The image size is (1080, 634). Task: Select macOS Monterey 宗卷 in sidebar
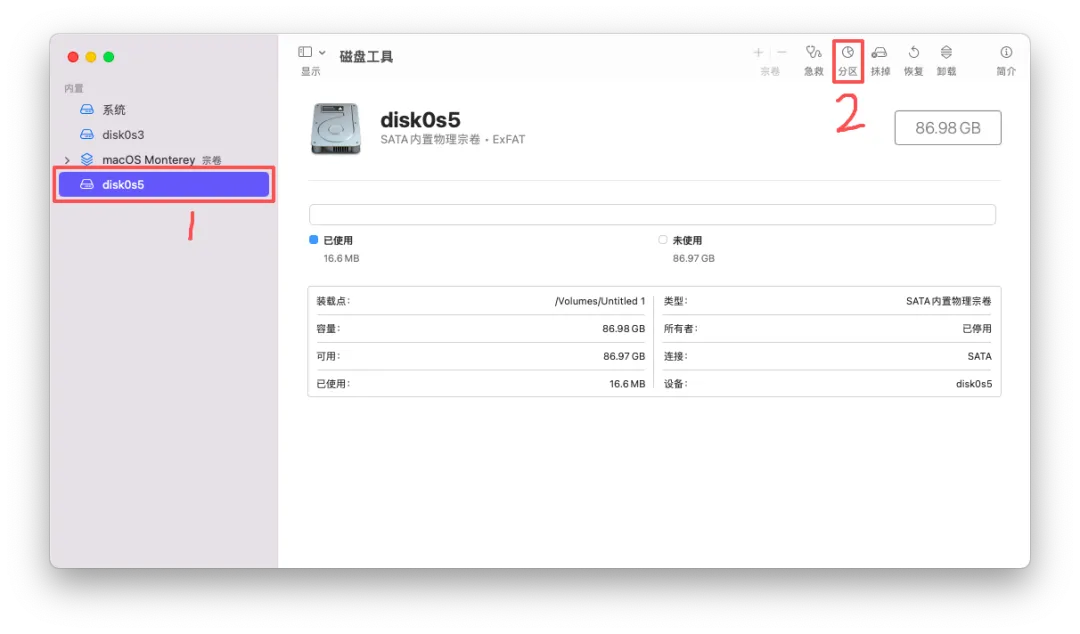pyautogui.click(x=164, y=160)
